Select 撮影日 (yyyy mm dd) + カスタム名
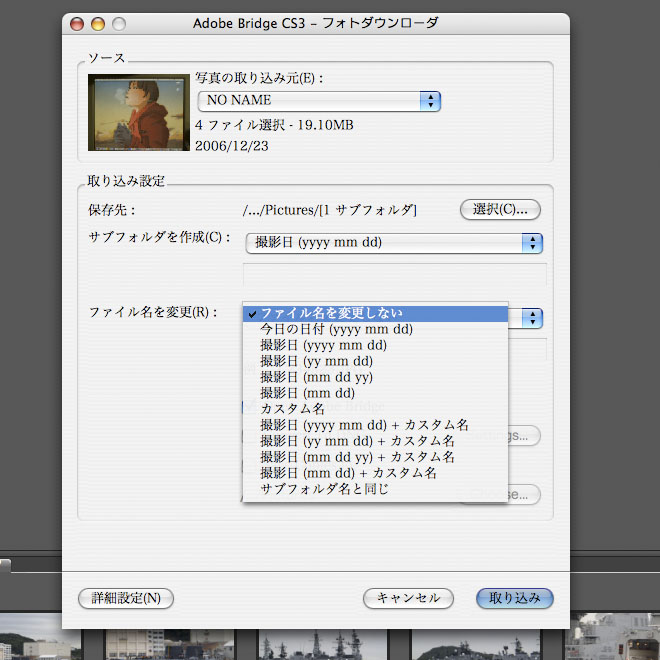Screen dimensions: 660x660 (375, 425)
